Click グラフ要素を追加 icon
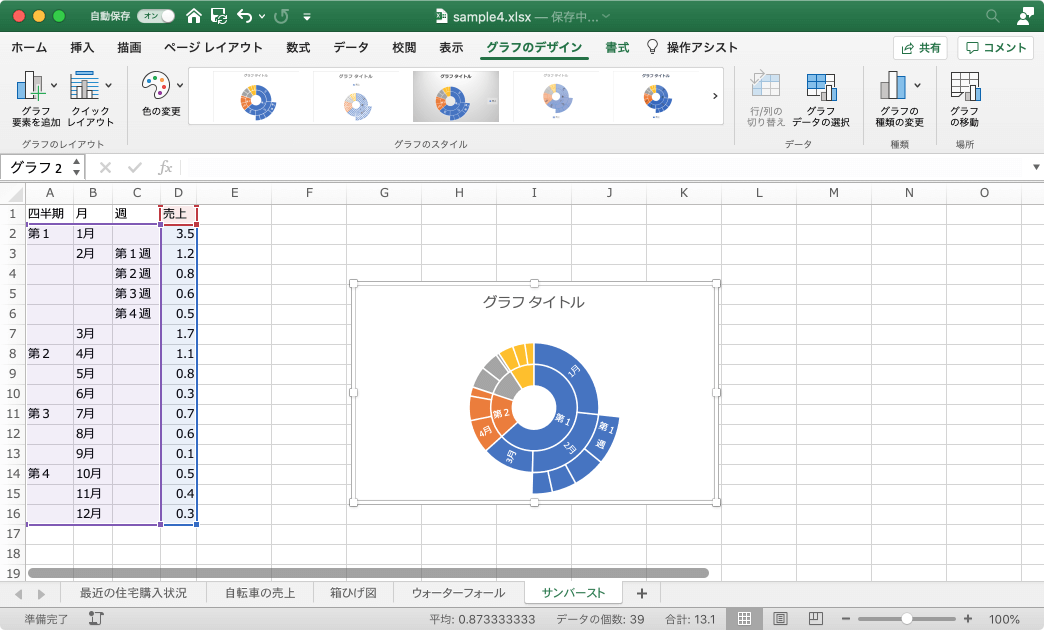 (x=30, y=85)
